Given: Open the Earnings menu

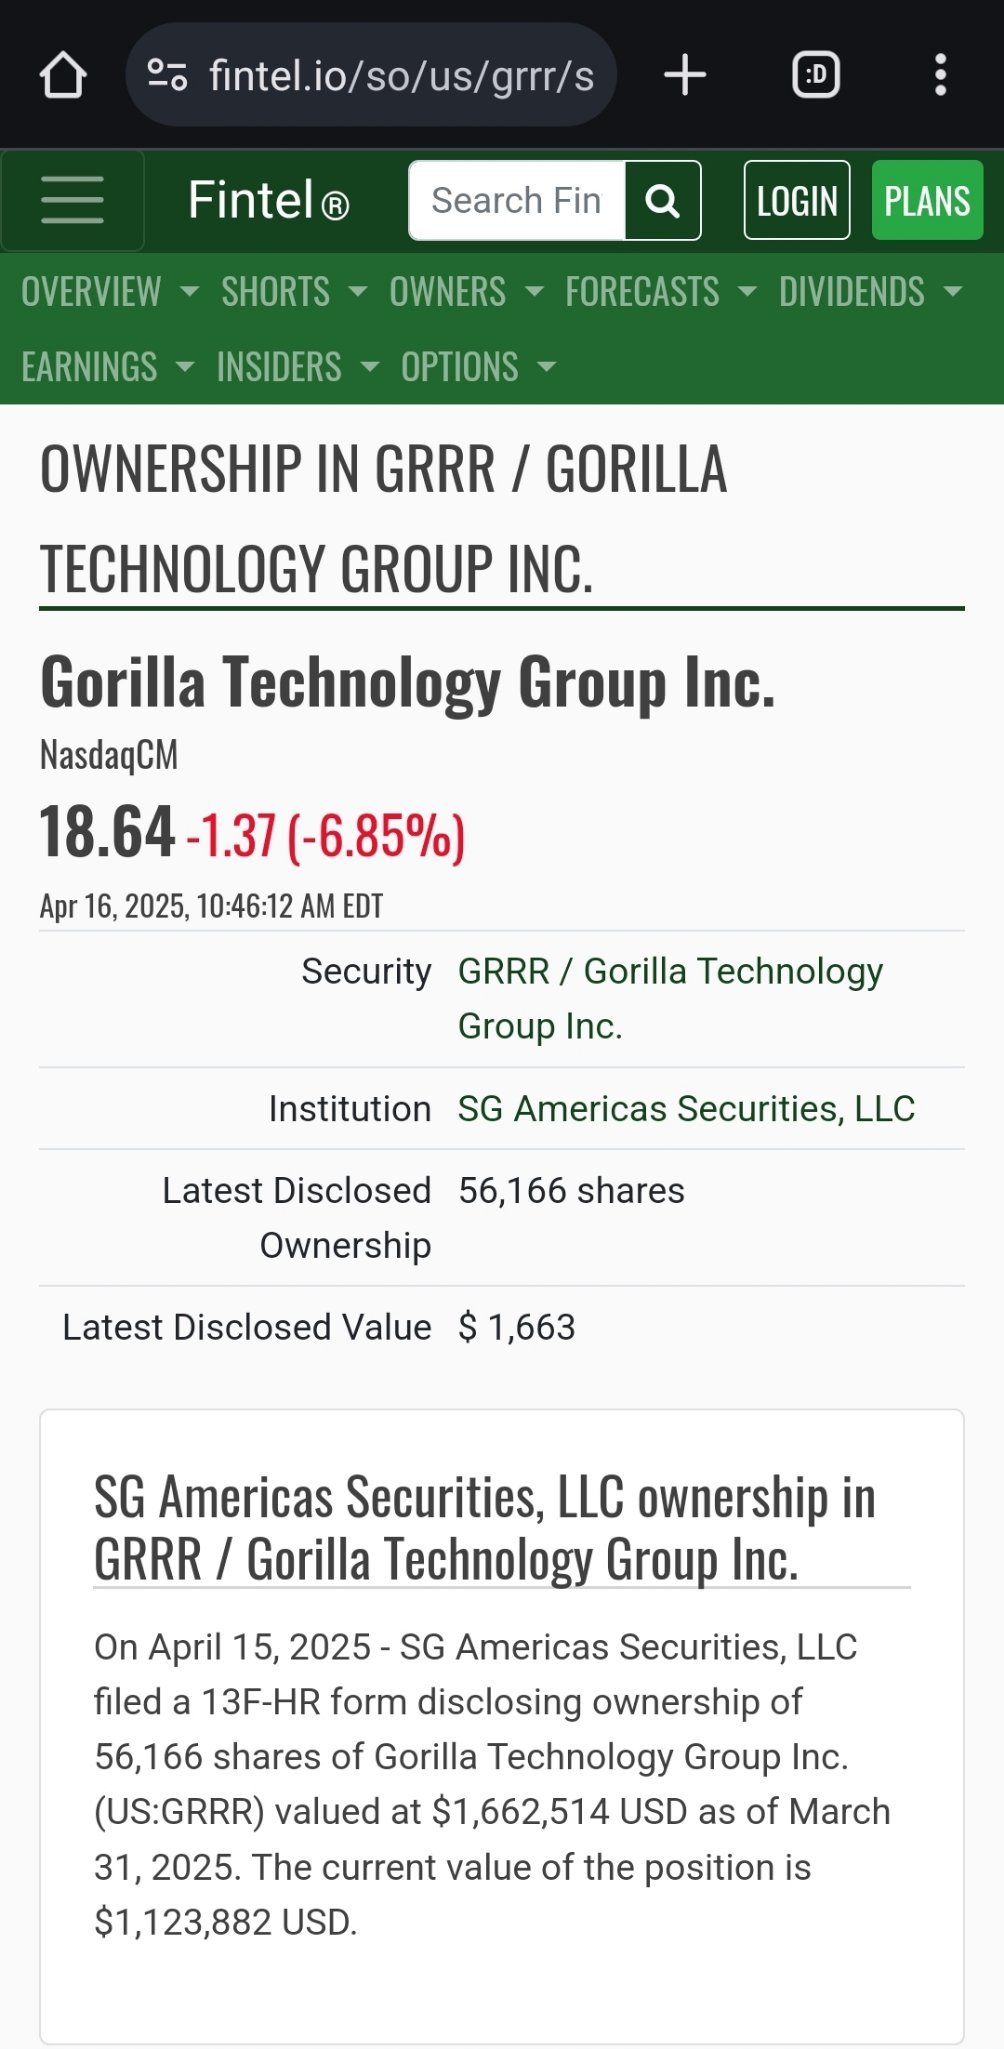Looking at the screenshot, I should pos(107,367).
